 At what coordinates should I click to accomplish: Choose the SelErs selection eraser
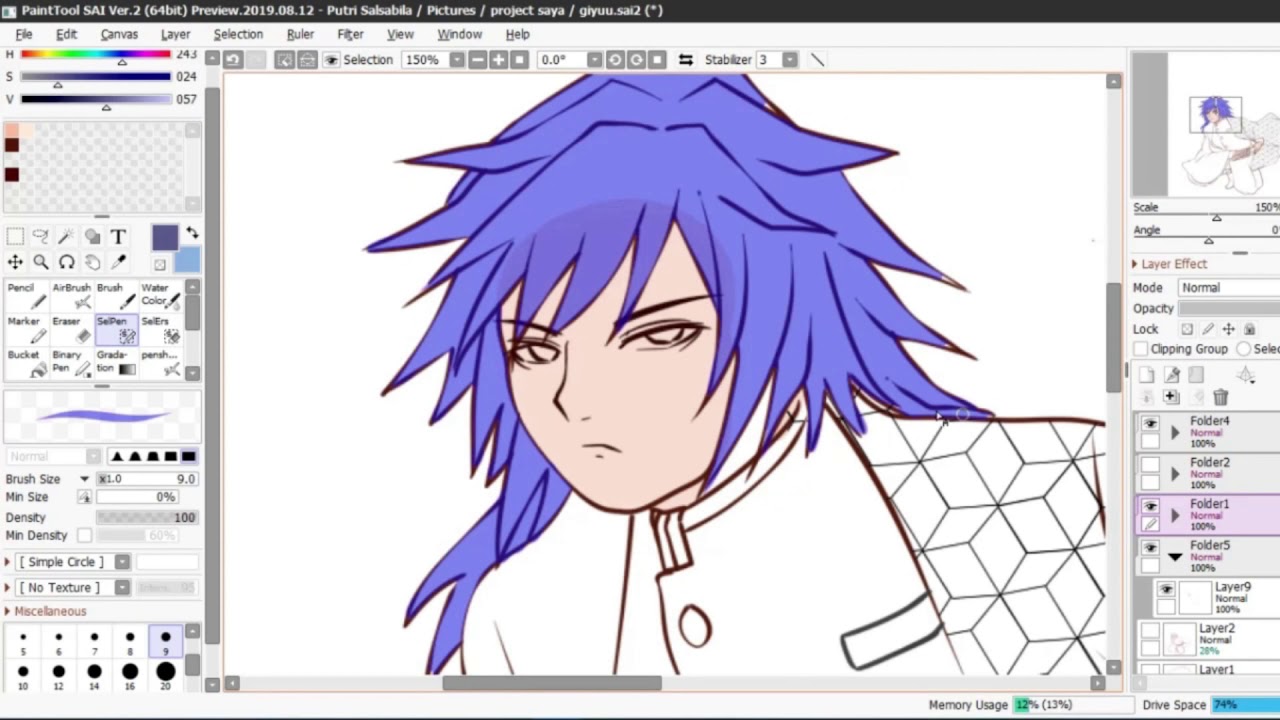click(x=159, y=329)
